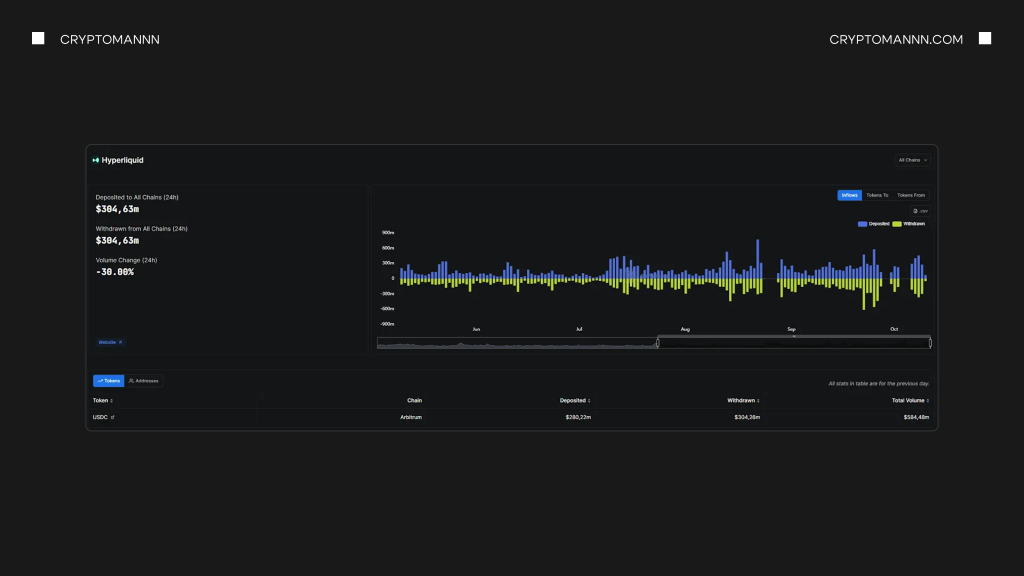Select the Inflows chart view
The width and height of the screenshot is (1024, 576).
849,195
